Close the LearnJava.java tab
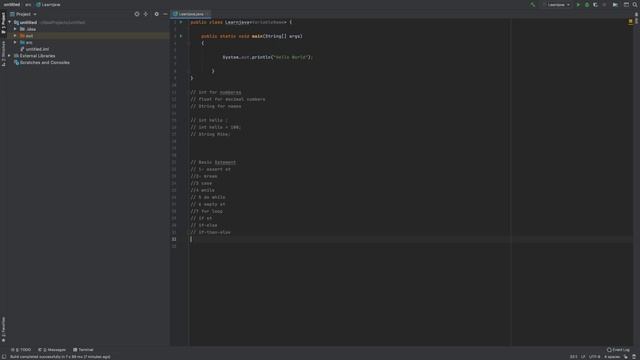The height and width of the screenshot is (360, 640). point(208,14)
